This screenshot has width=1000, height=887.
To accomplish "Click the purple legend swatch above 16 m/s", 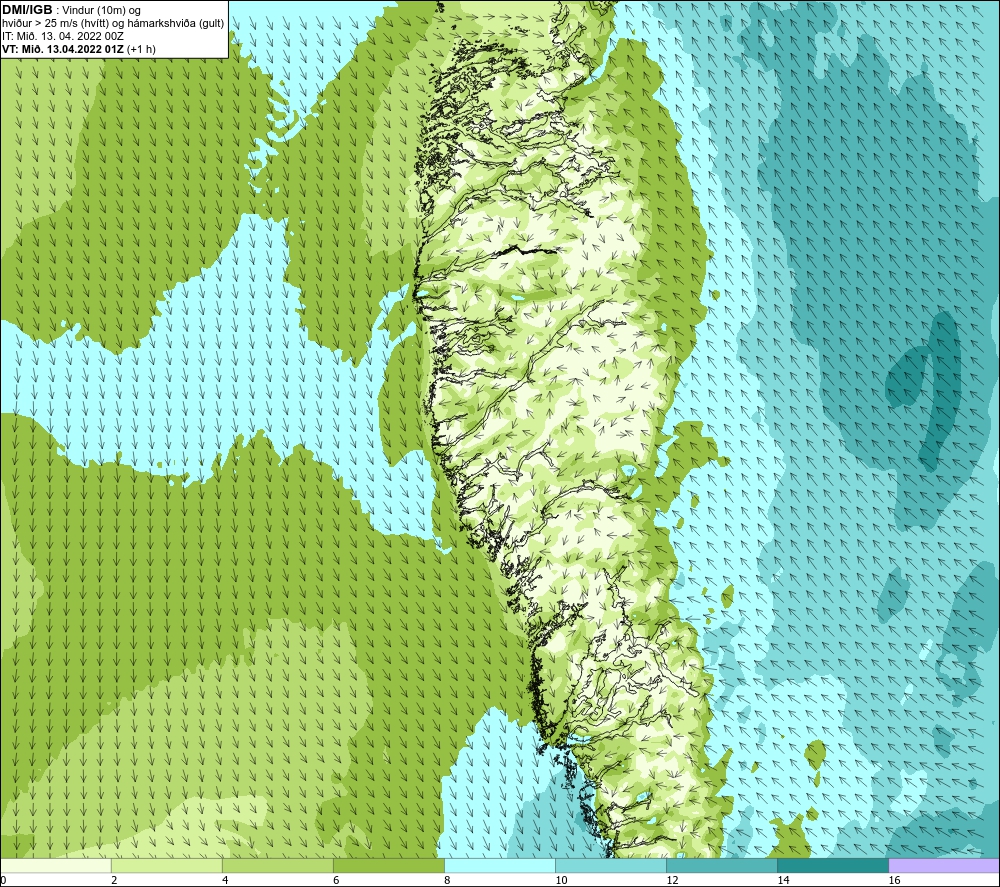I will coord(944,866).
